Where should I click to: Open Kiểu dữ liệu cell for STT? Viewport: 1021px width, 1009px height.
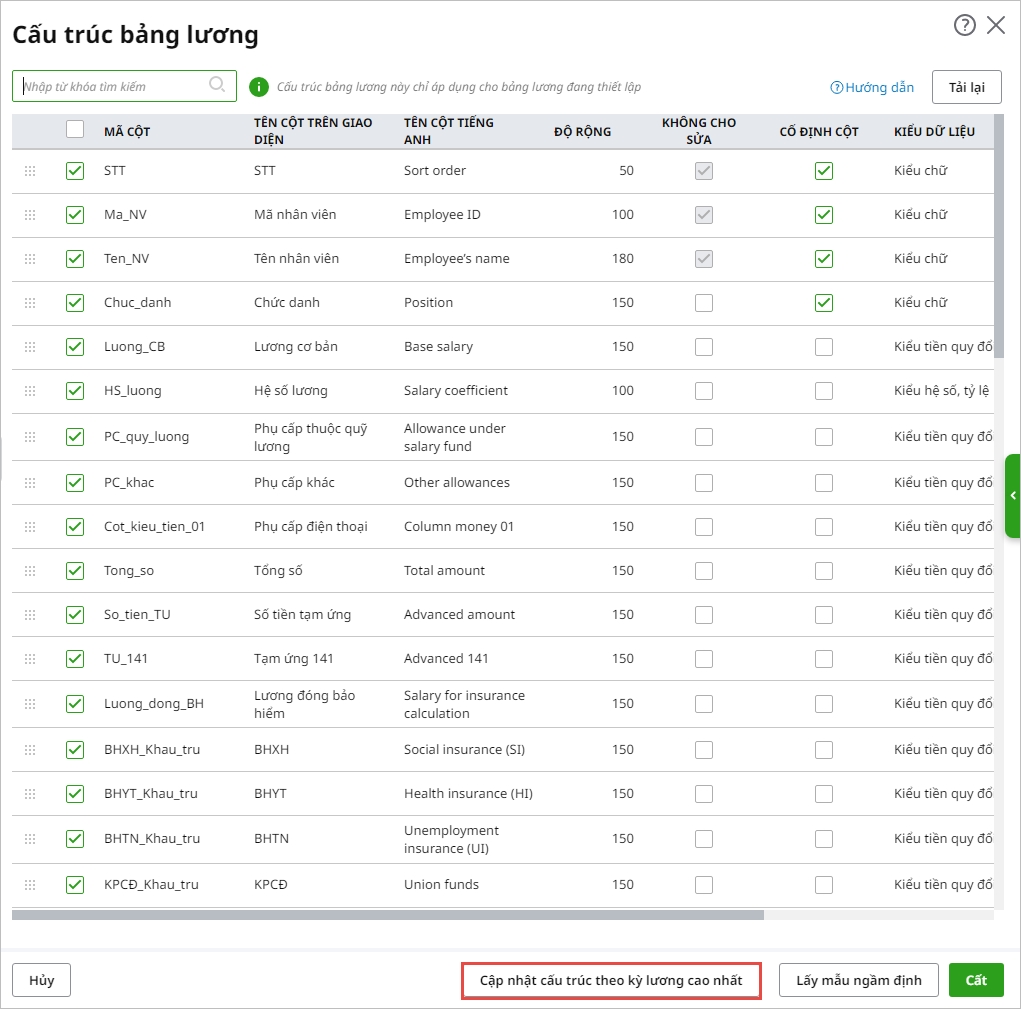(x=920, y=171)
